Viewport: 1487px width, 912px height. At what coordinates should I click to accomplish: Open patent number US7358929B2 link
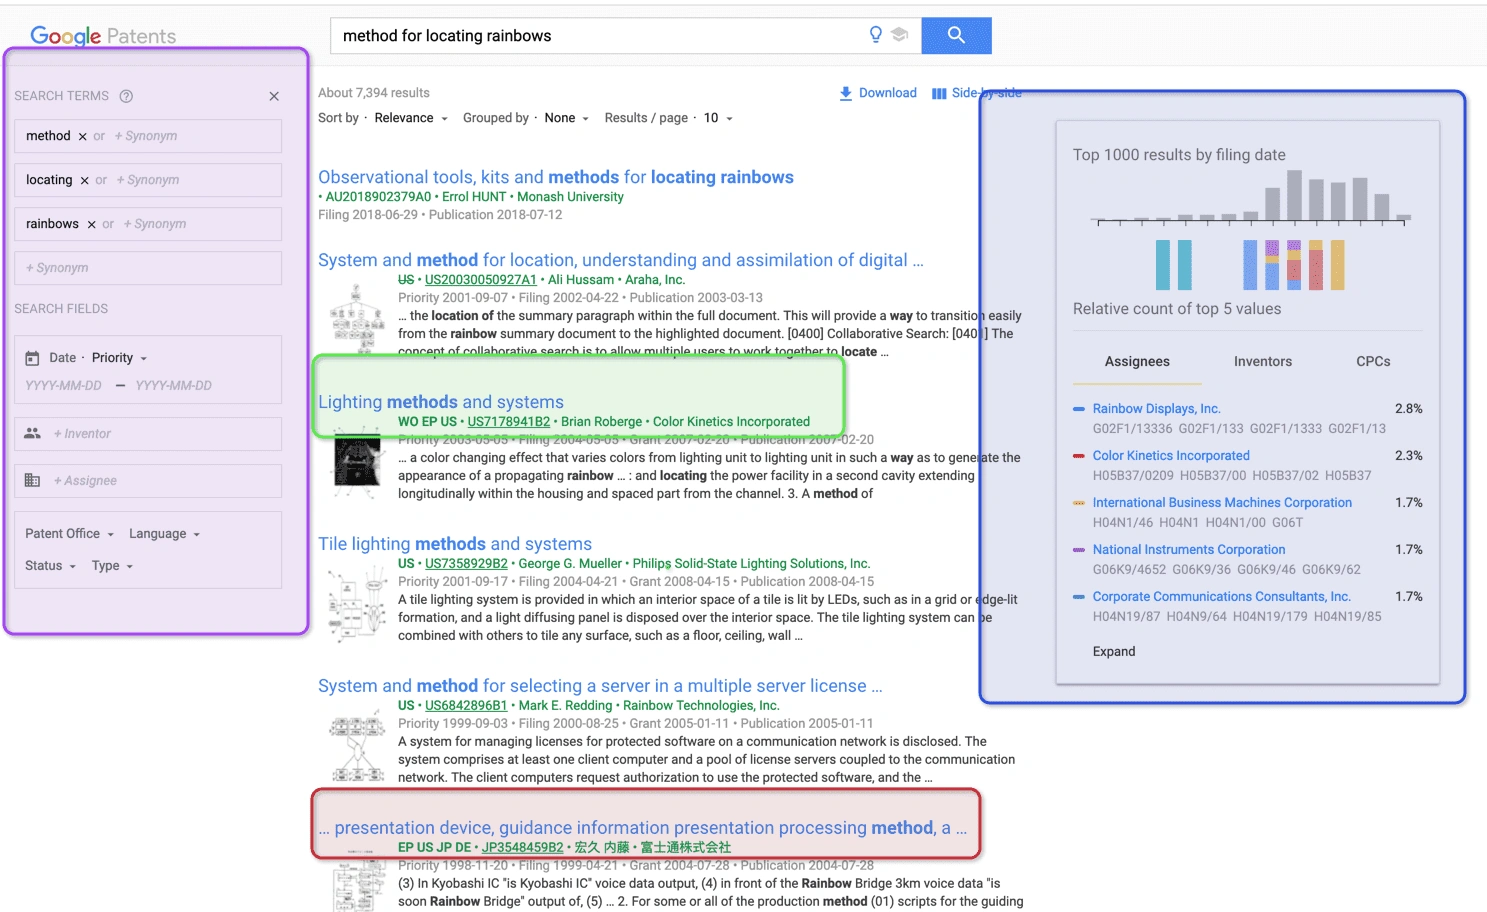(x=466, y=564)
